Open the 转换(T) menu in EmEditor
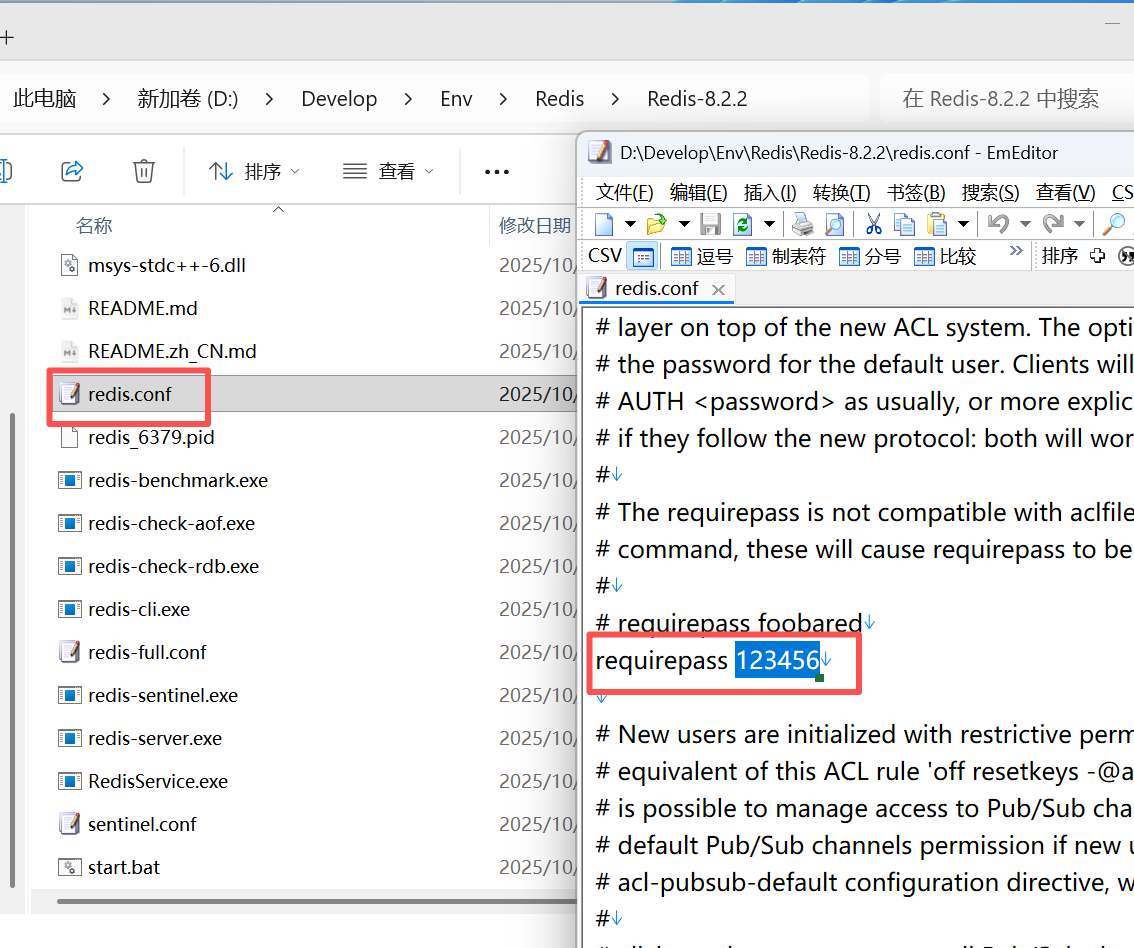1134x948 pixels. tap(842, 192)
